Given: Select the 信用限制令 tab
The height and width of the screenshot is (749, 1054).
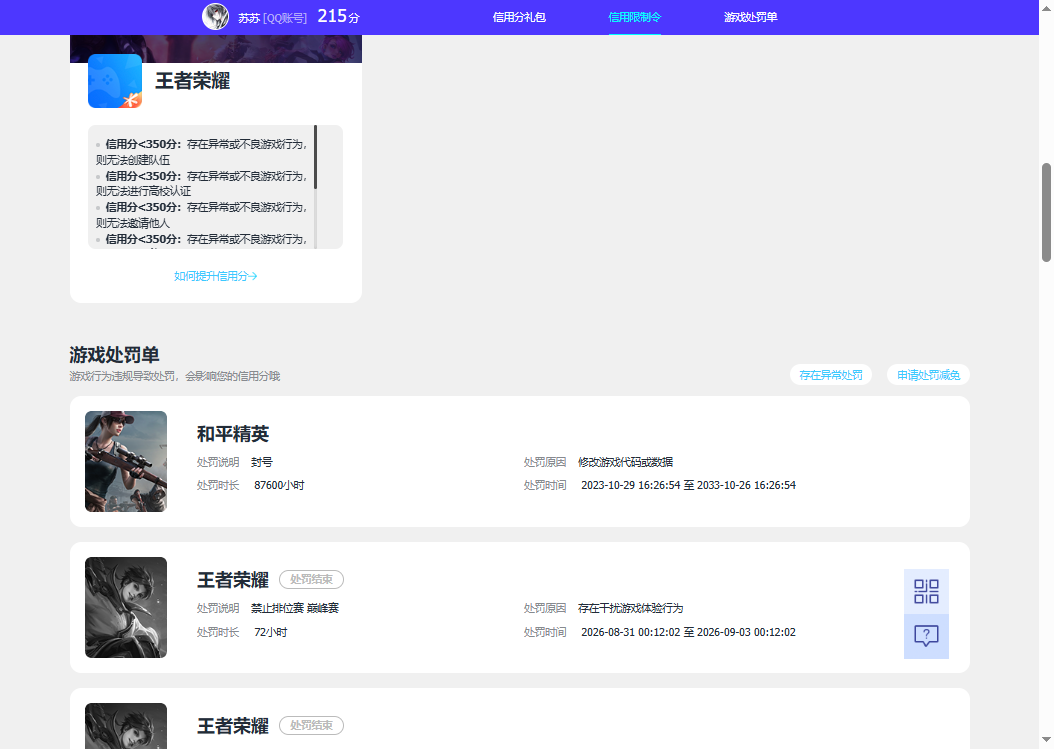Looking at the screenshot, I should 635,17.
